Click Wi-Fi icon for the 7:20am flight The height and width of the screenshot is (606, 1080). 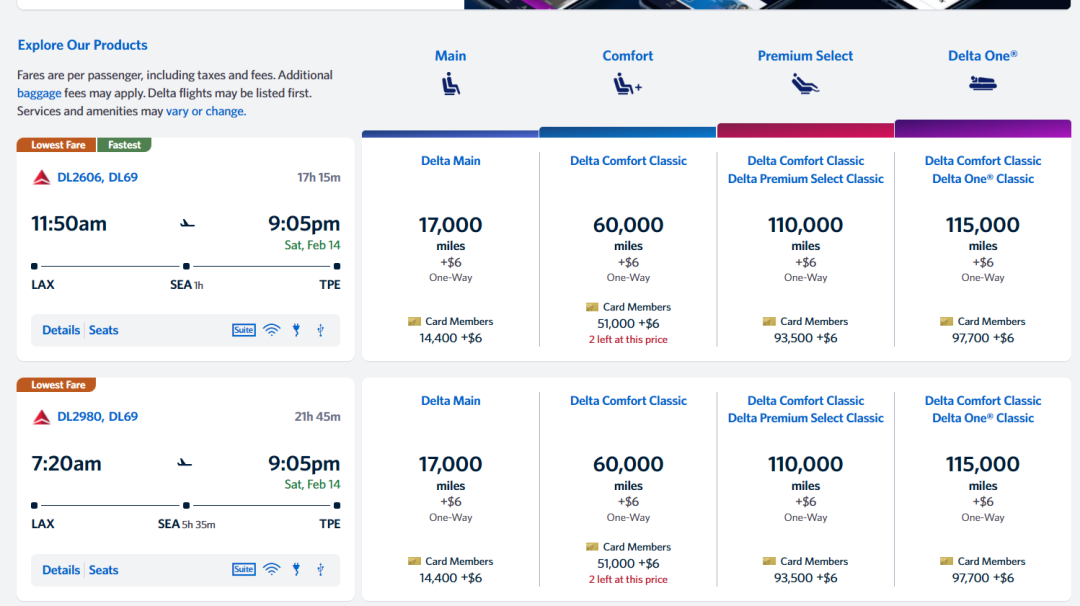pyautogui.click(x=271, y=570)
